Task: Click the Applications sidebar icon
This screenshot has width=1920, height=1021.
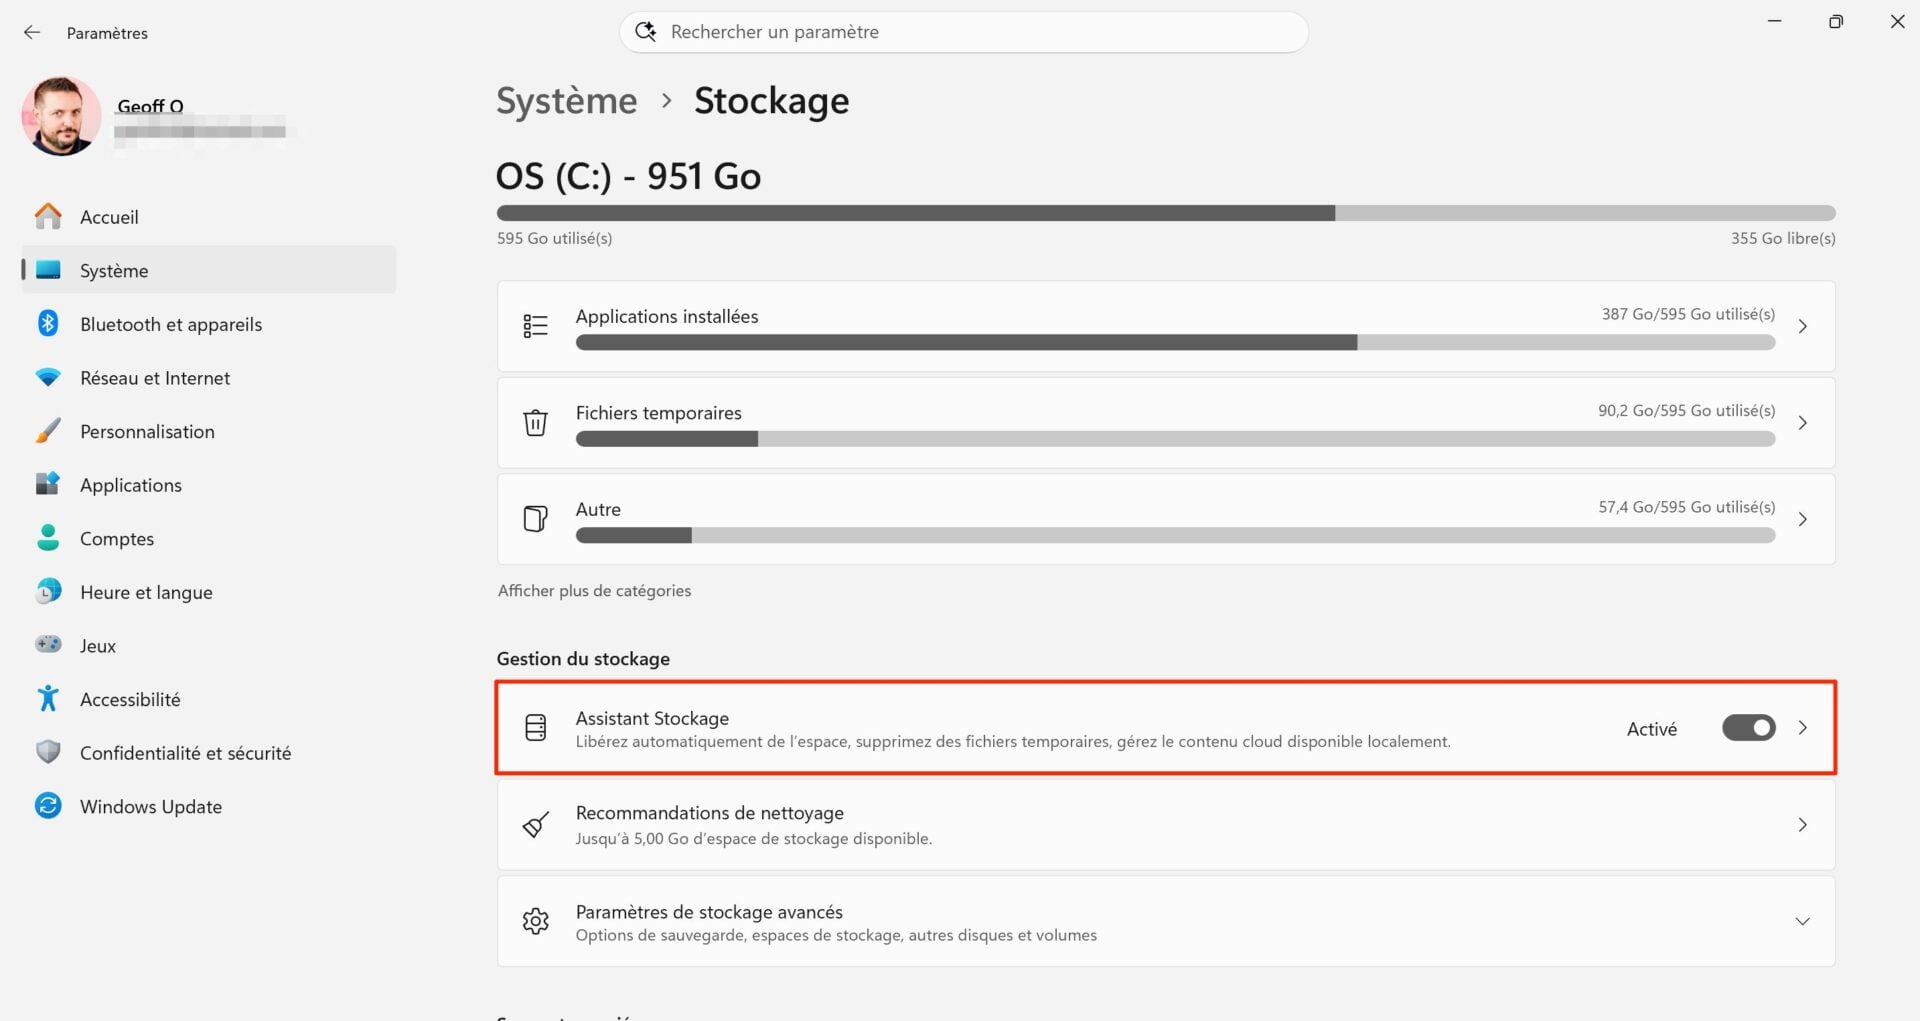Action: (49, 484)
